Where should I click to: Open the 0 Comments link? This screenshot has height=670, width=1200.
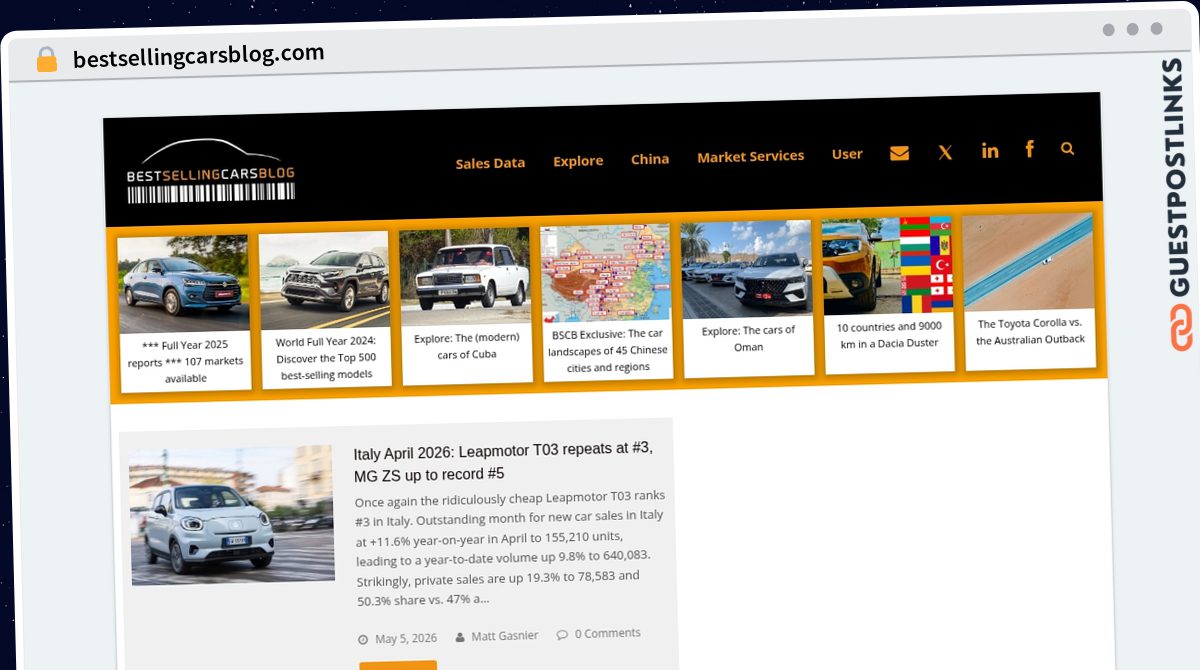606,633
